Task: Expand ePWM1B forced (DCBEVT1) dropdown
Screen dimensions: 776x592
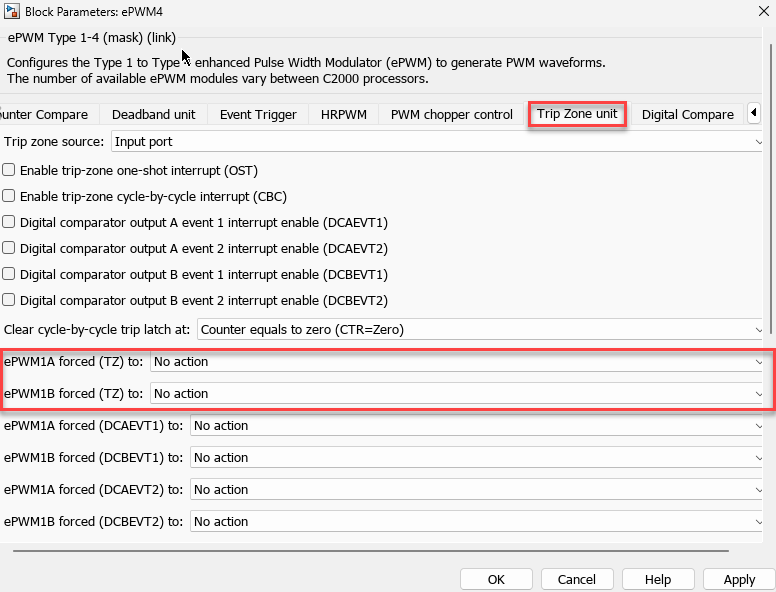Action: coord(477,457)
